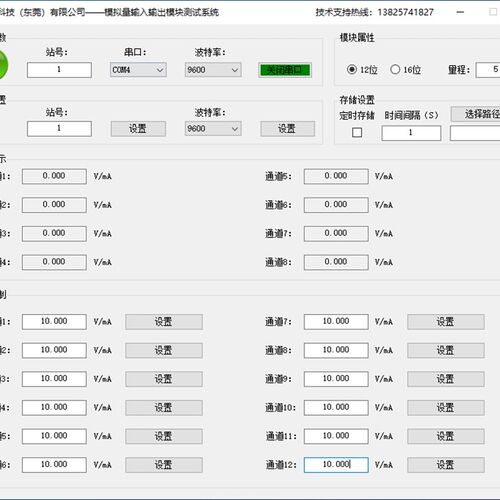Expand the 波特率 dropdown in the settings row
500x500 pixels.
coord(213,129)
